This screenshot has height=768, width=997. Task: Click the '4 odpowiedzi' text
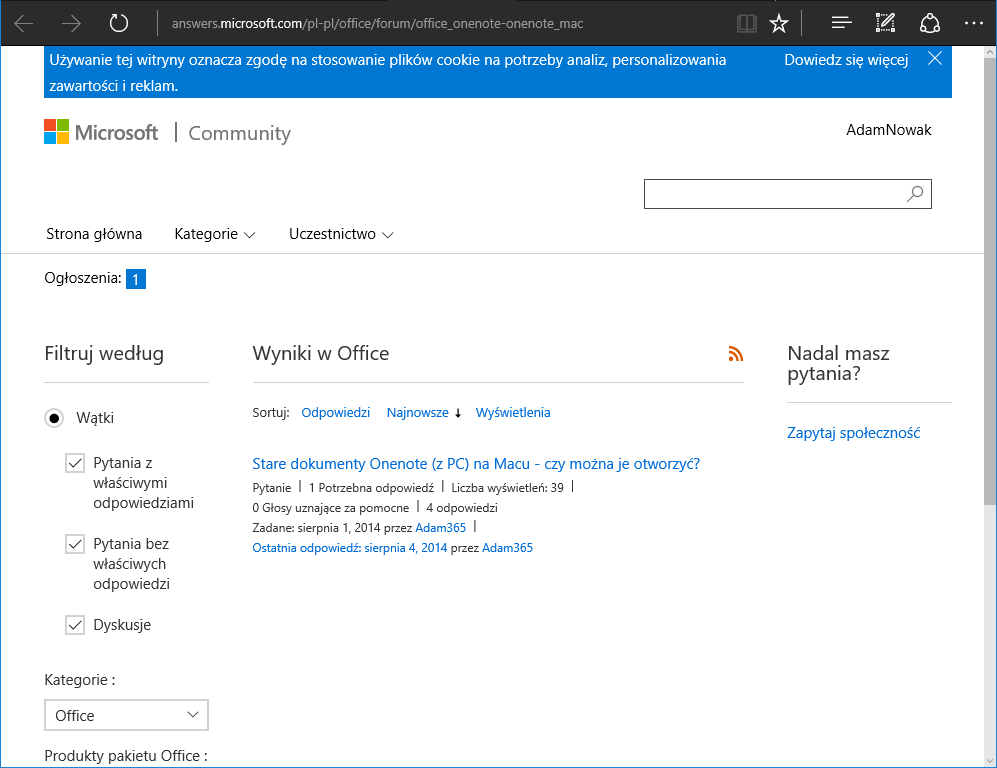coord(462,508)
